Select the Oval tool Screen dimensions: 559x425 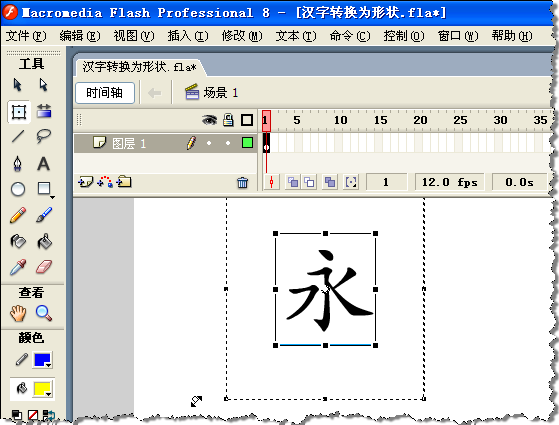[18, 189]
